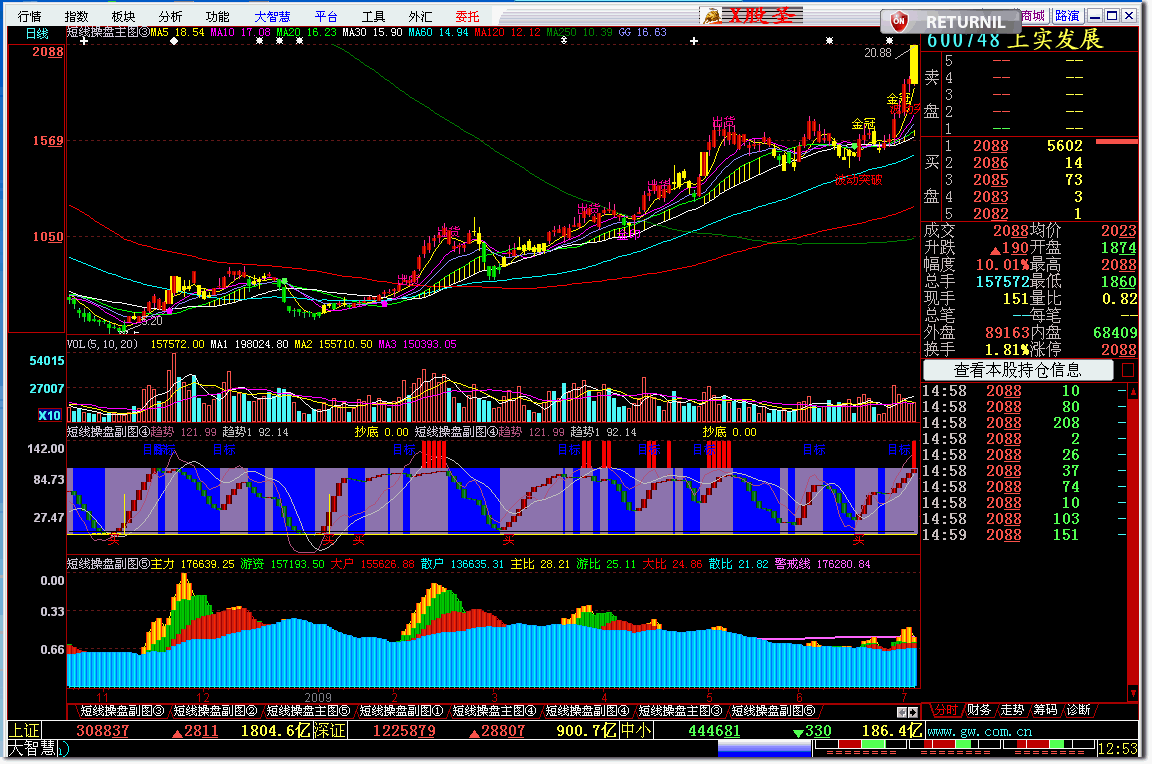Open the 大智慧 menu

pyautogui.click(x=273, y=16)
